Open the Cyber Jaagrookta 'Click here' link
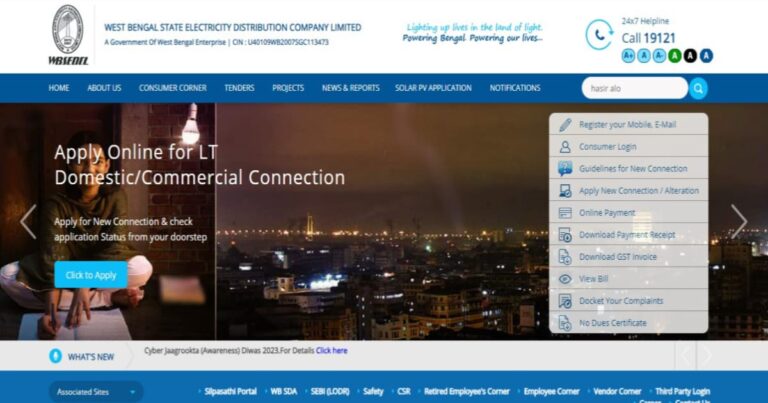Screen dimensions: 768x403 [x=332, y=351]
